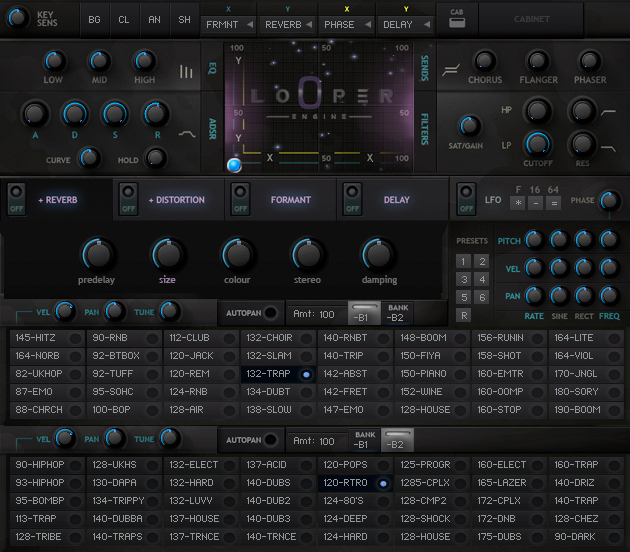Screen dimensions: 630x552
Task: Click the SH button
Action: pyautogui.click(x=184, y=20)
